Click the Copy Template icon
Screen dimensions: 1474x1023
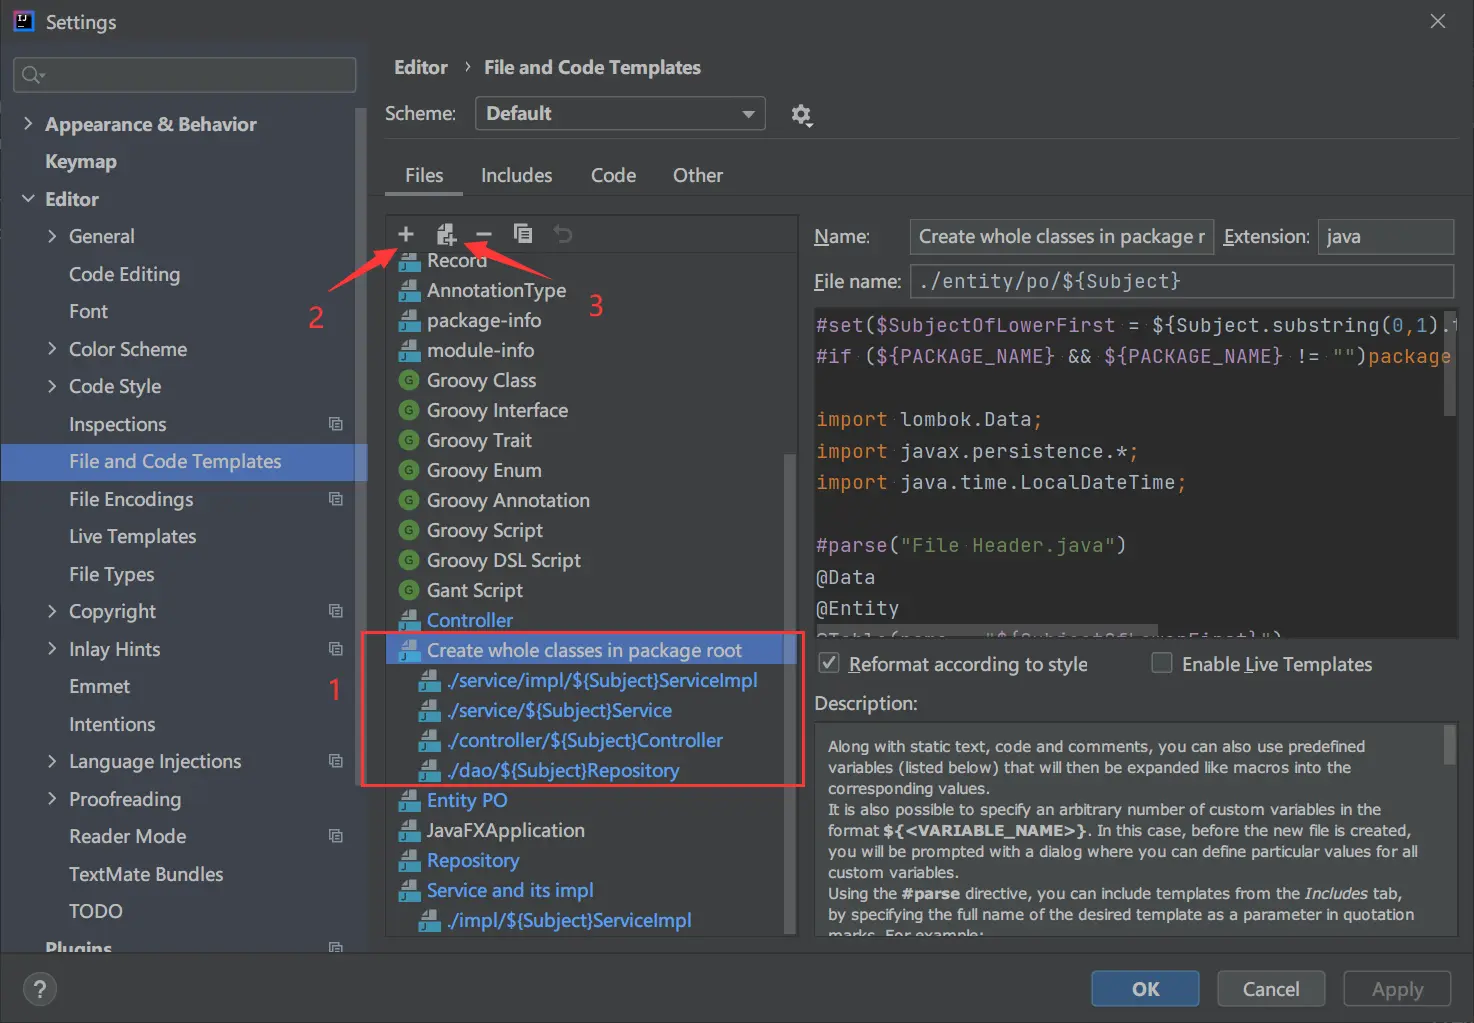523,234
